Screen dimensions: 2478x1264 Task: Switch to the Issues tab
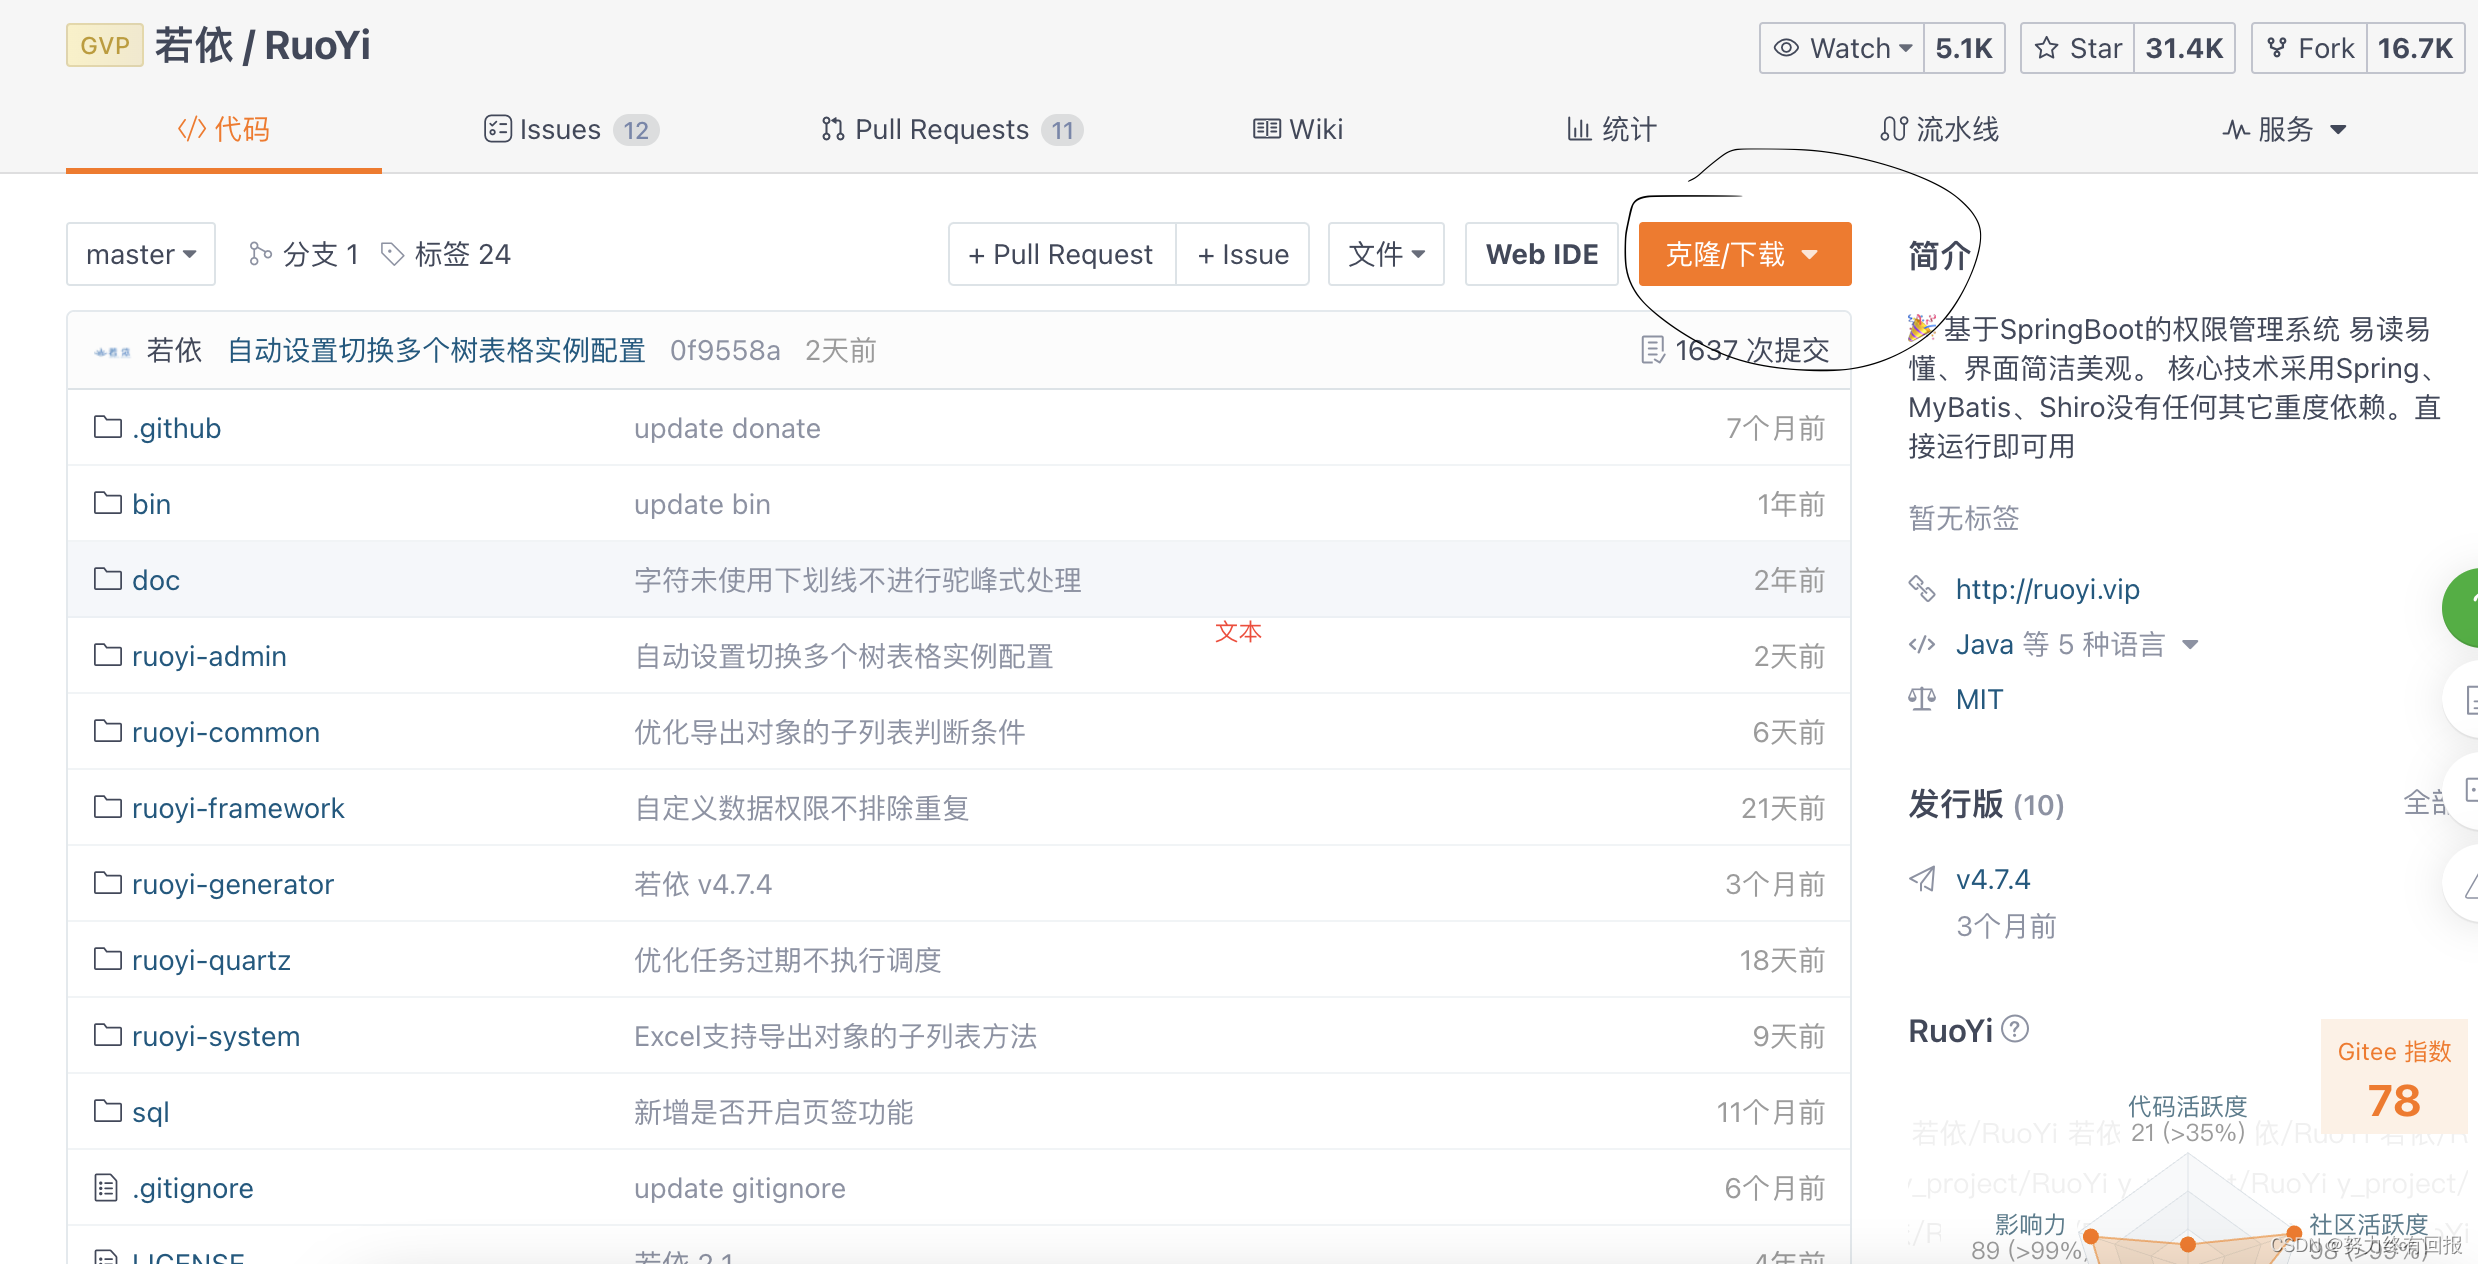pos(570,130)
